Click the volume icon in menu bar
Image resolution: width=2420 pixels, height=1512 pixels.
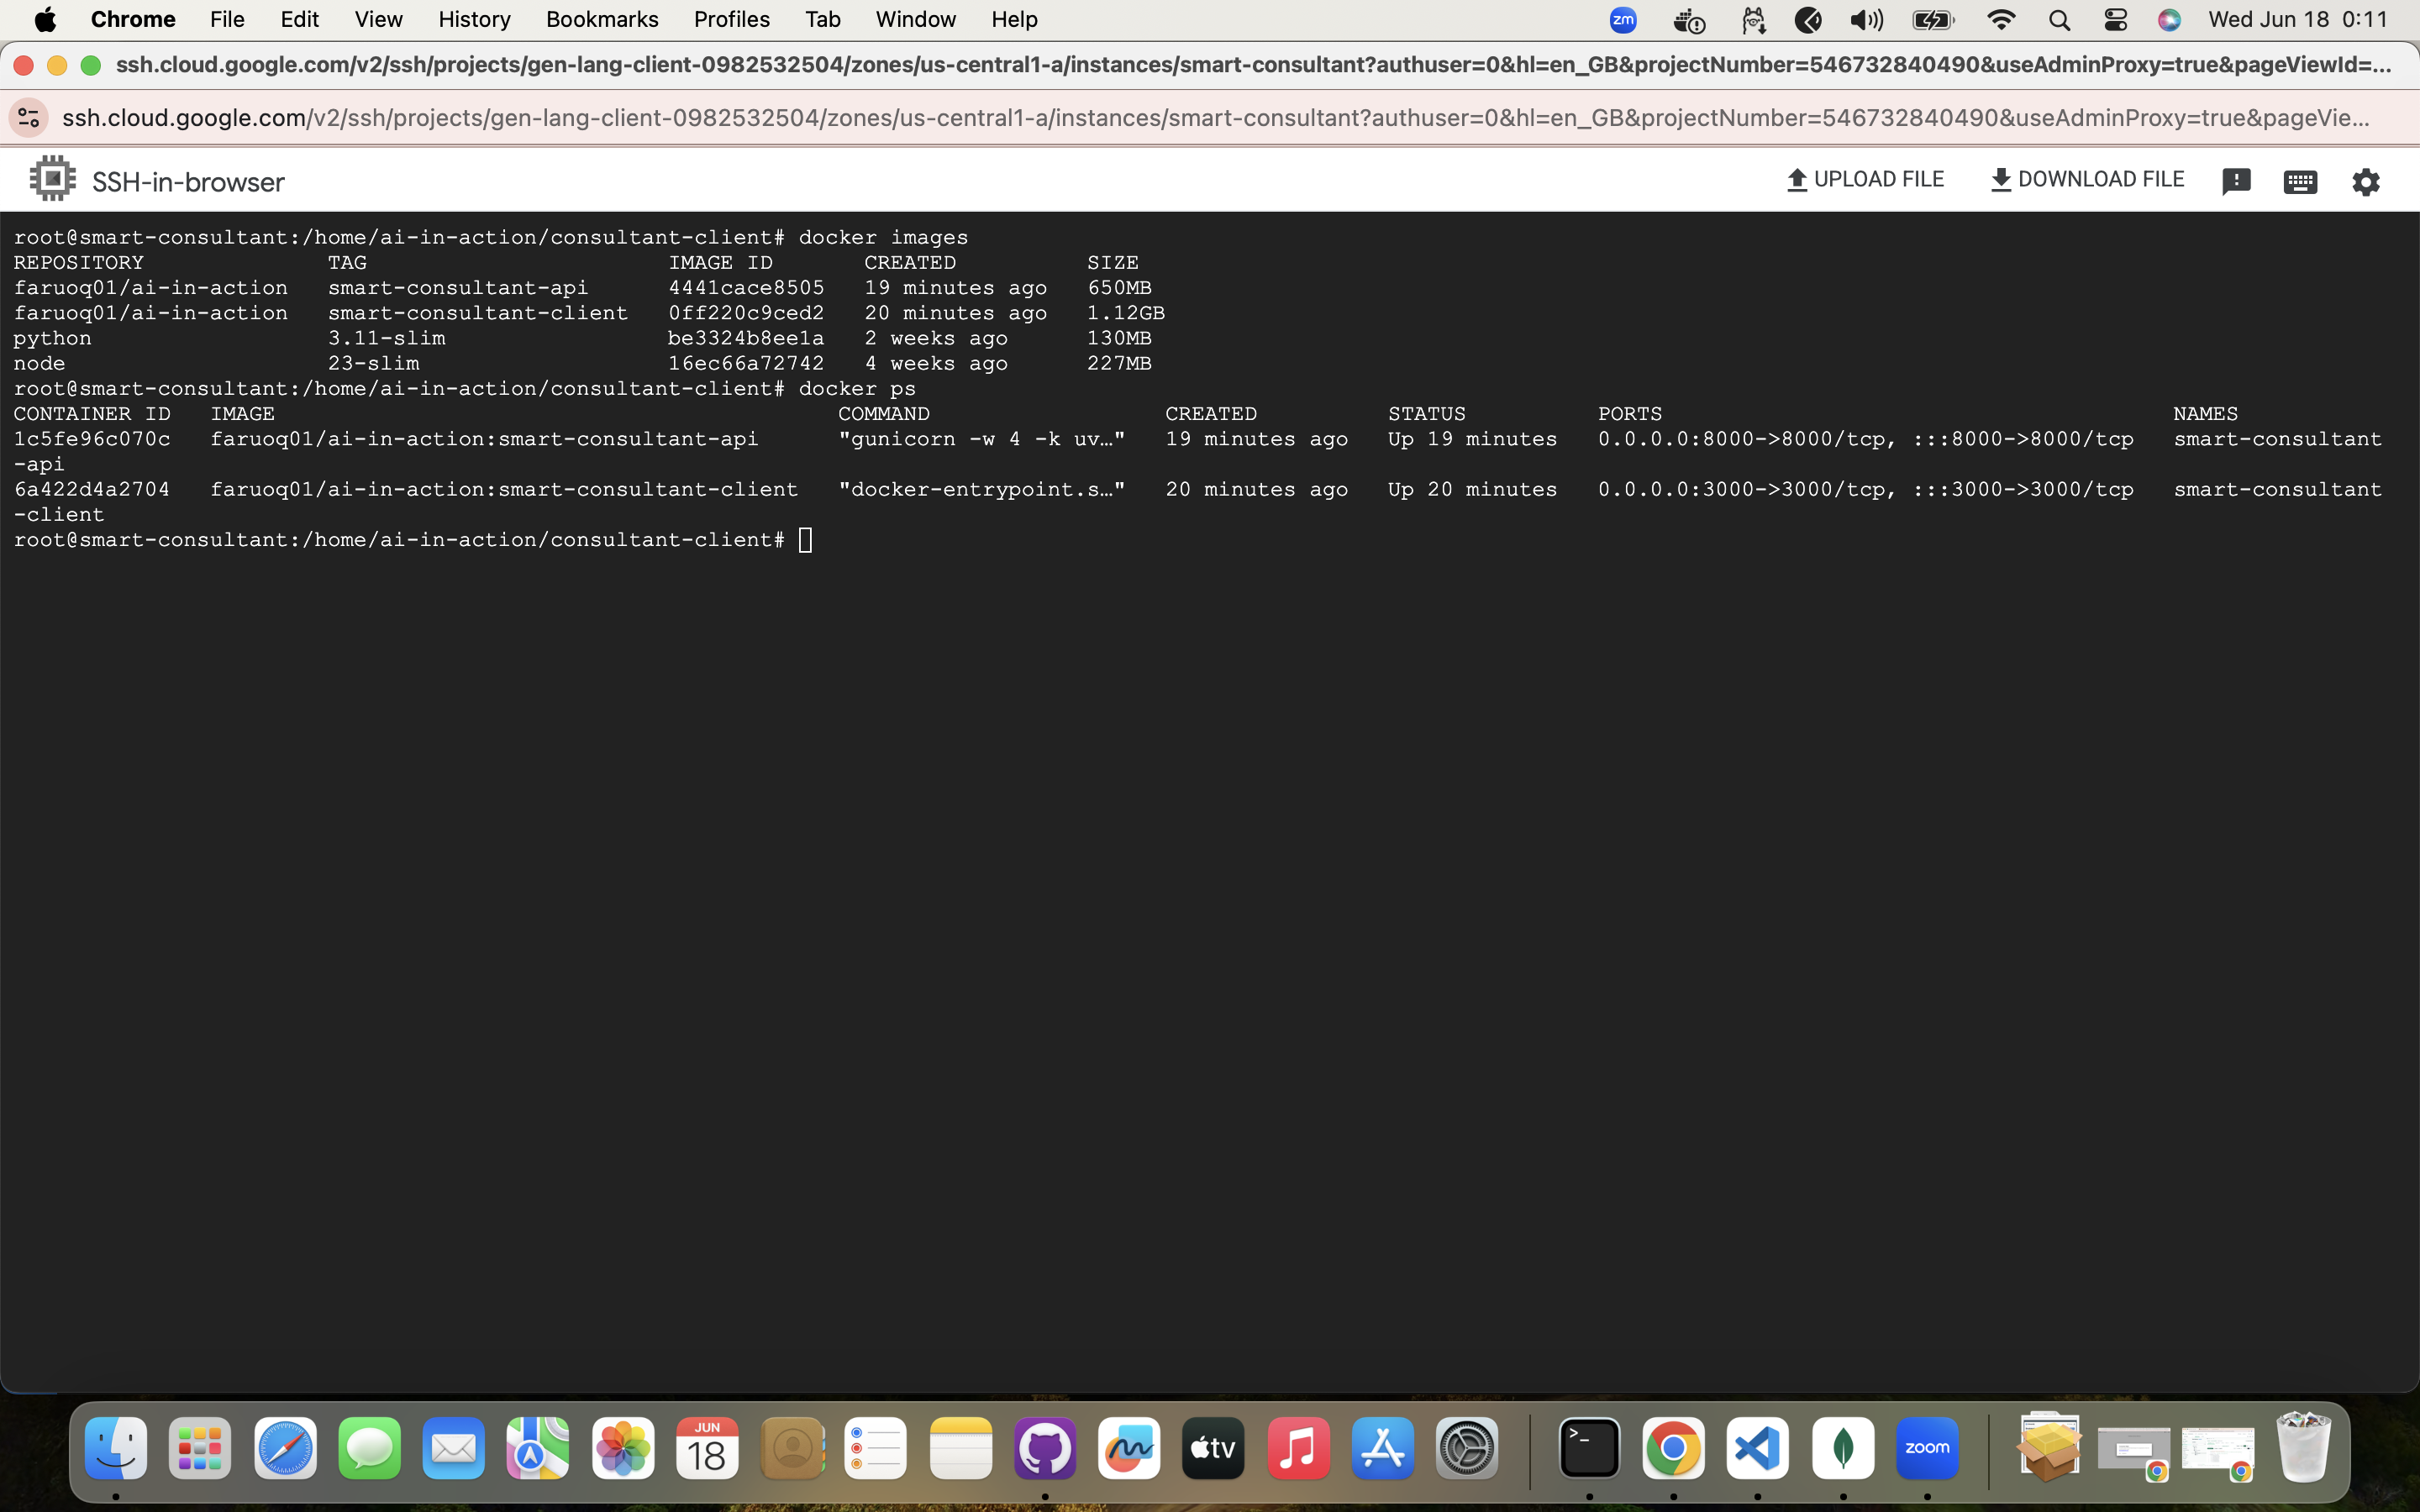point(1866,20)
